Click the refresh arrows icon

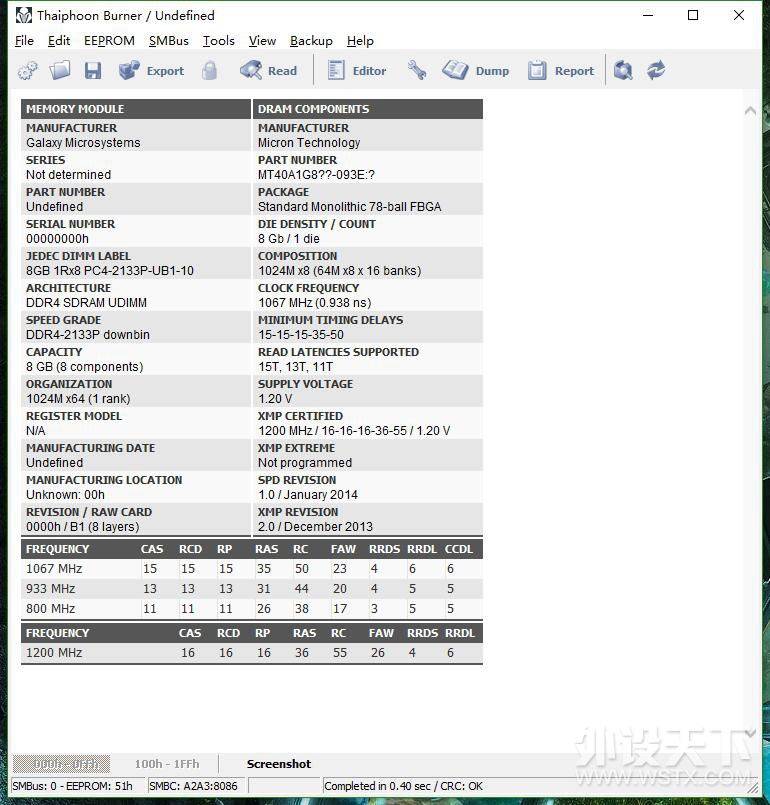coord(656,70)
